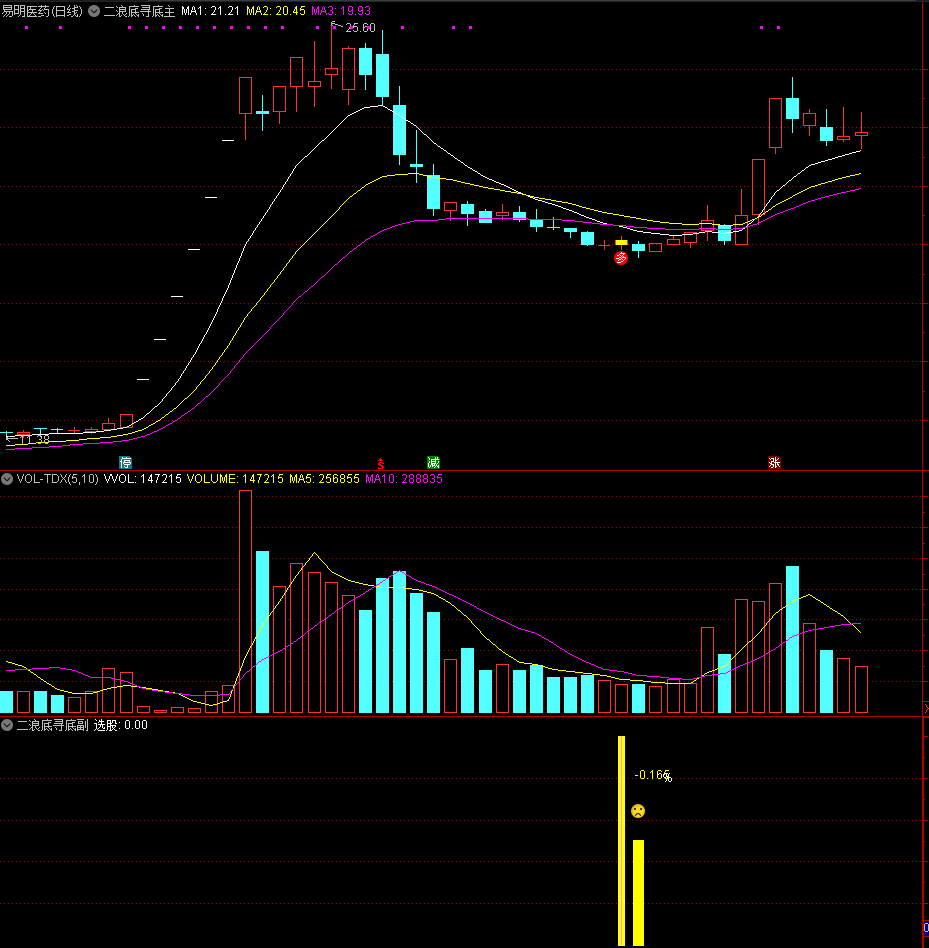This screenshot has height=948, width=929.
Task: Click the MA10: 288835 volume average label
Action: 404,479
